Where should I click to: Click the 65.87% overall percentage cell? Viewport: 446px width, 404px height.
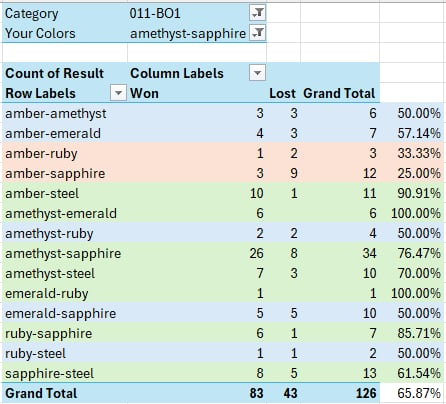click(x=412, y=393)
